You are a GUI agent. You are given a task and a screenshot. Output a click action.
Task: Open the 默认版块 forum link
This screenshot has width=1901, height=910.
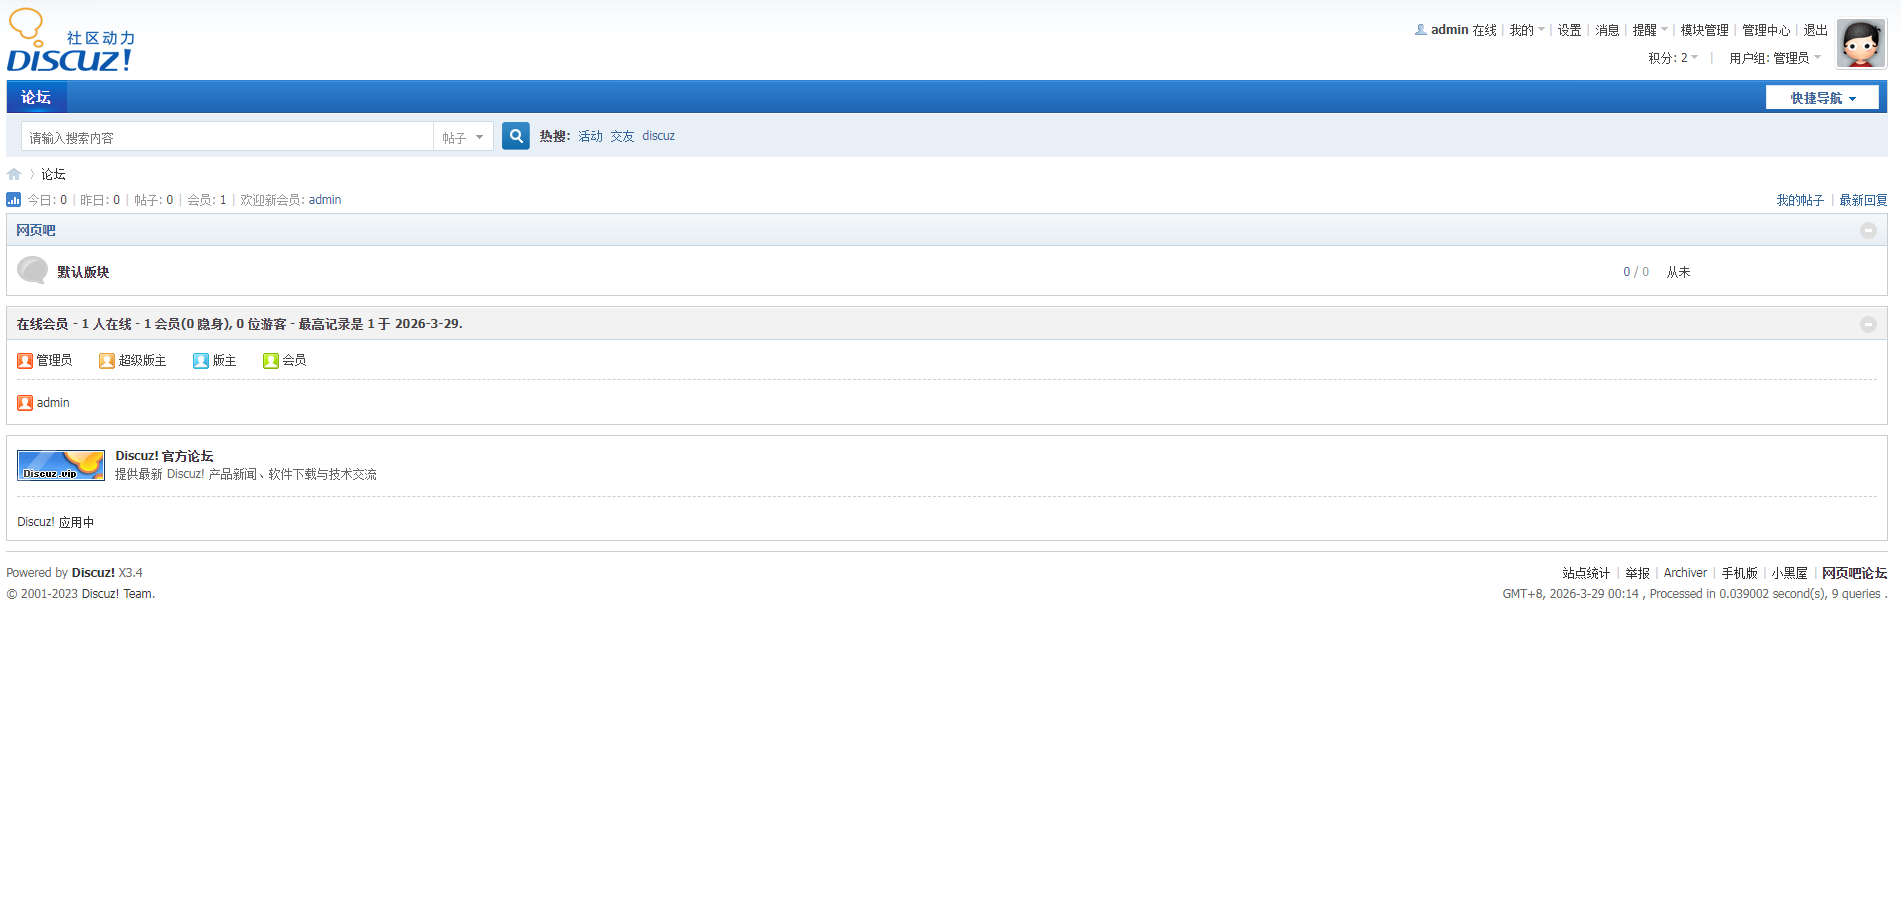pyautogui.click(x=83, y=272)
